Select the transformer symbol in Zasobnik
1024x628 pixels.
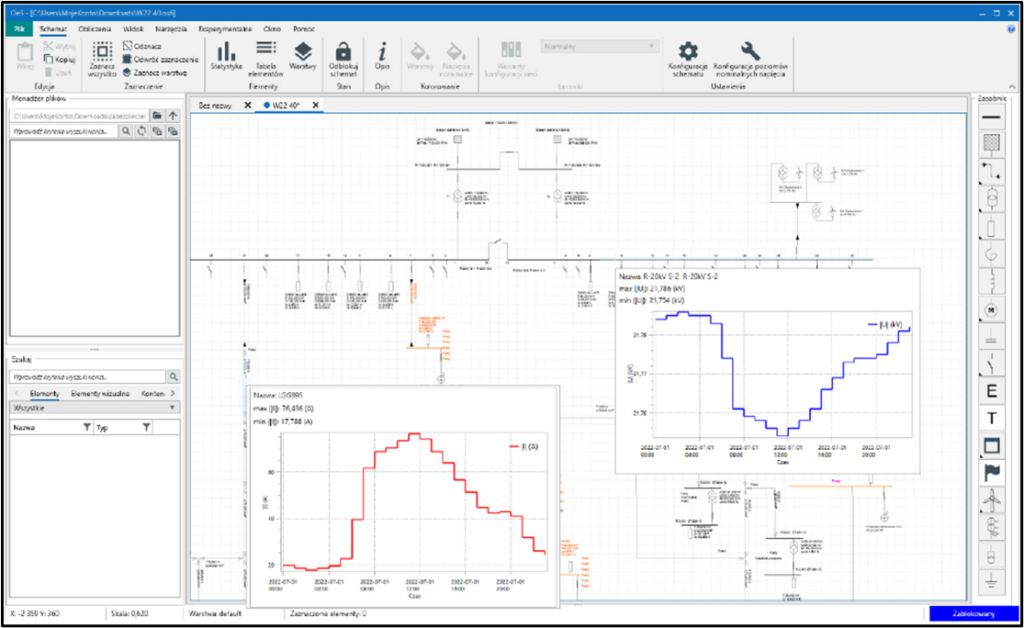pyautogui.click(x=991, y=198)
